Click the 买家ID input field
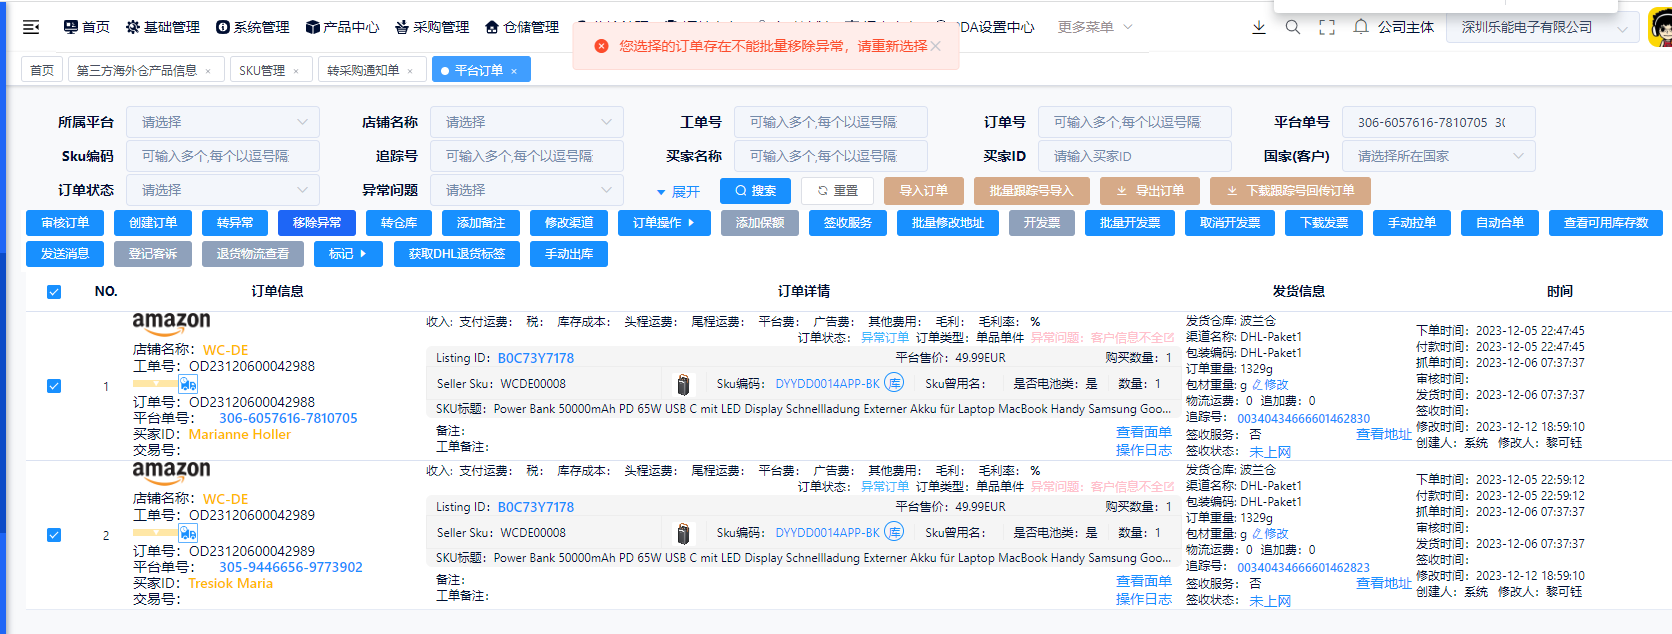The height and width of the screenshot is (634, 1672). pos(1135,156)
